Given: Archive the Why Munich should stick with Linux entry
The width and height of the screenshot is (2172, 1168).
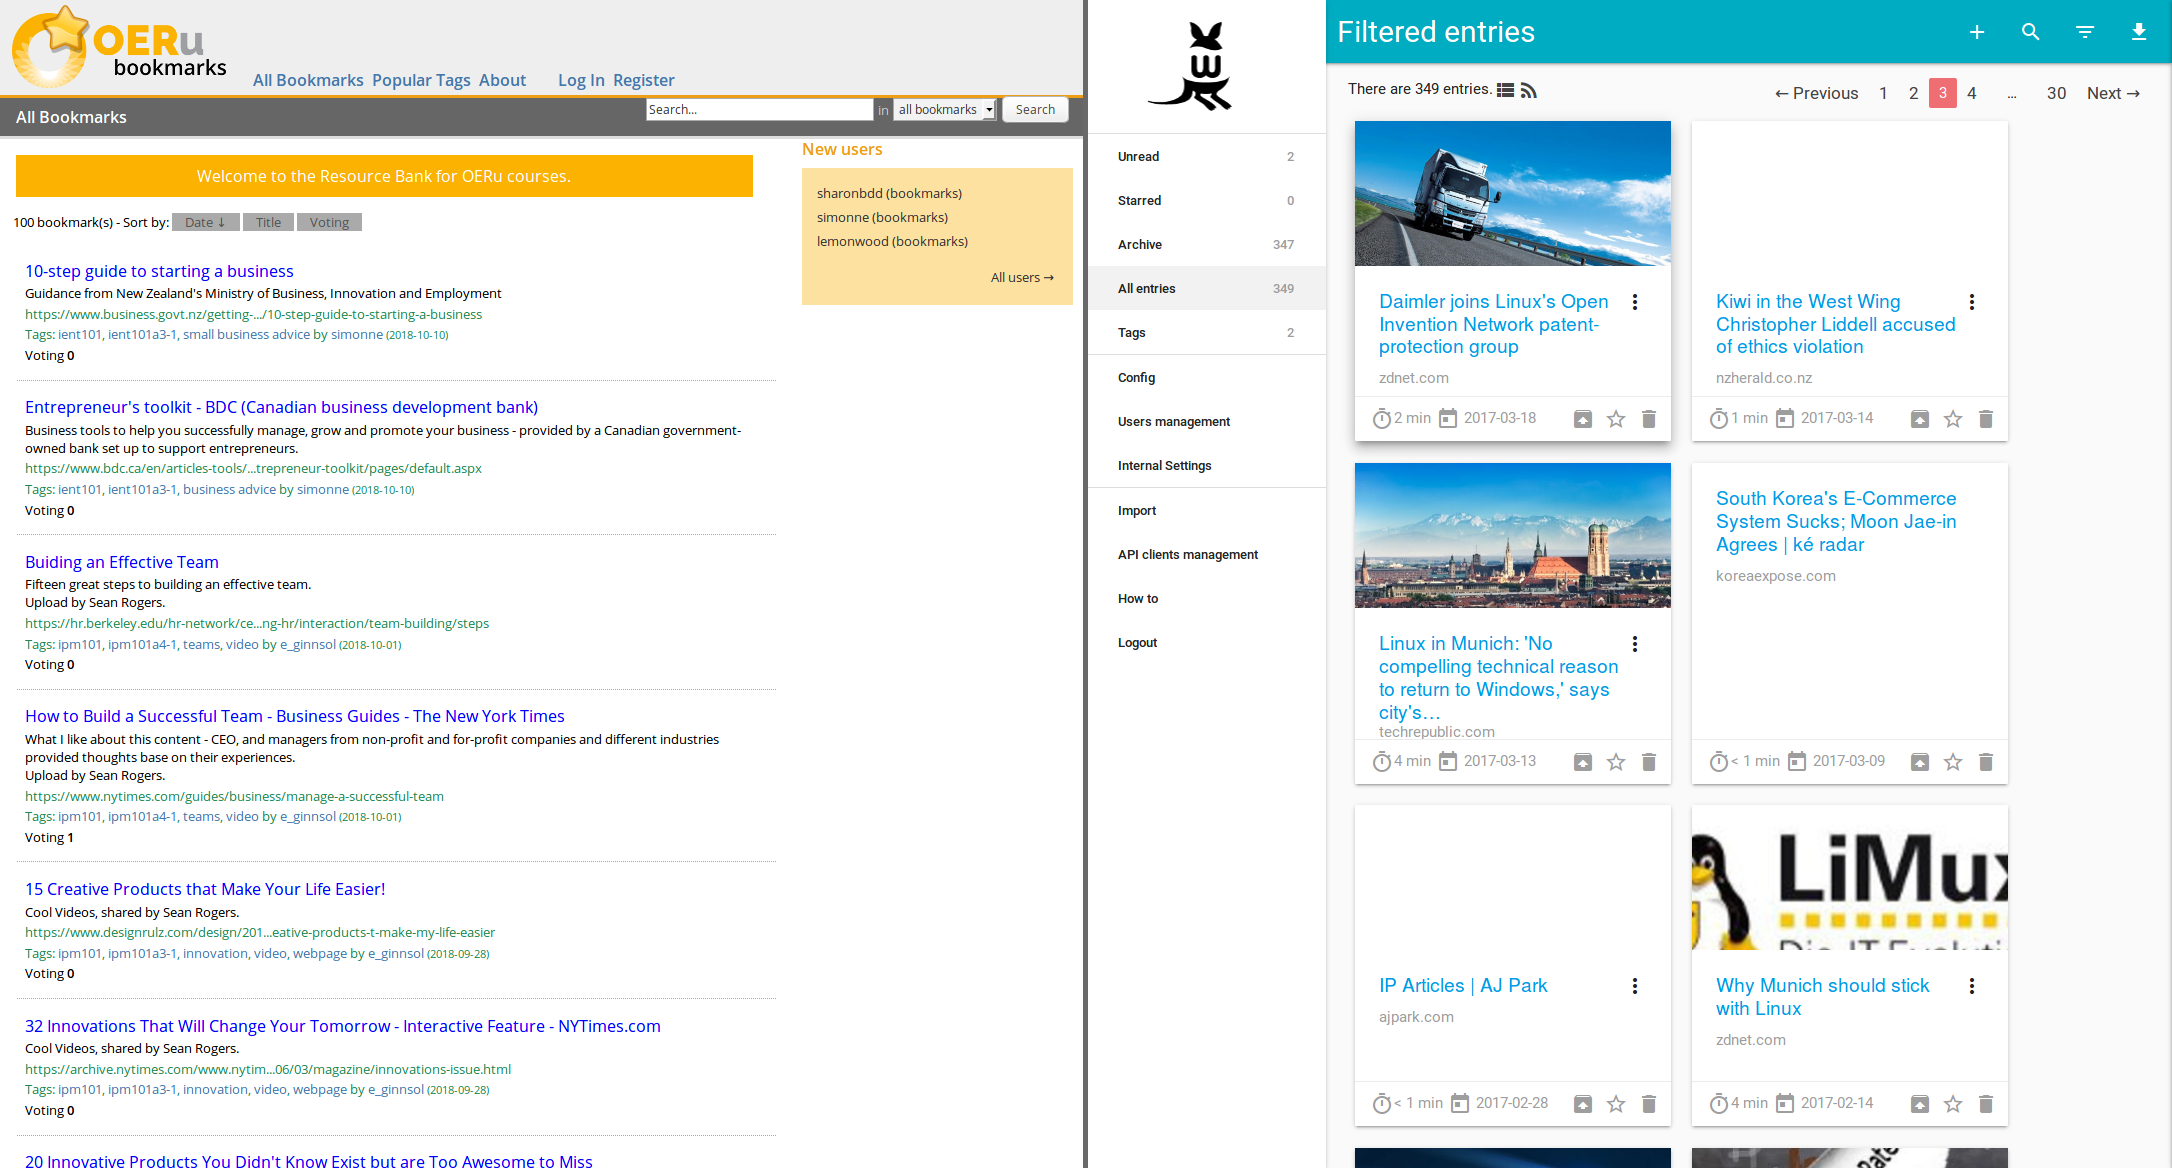Looking at the screenshot, I should coord(1920,1104).
